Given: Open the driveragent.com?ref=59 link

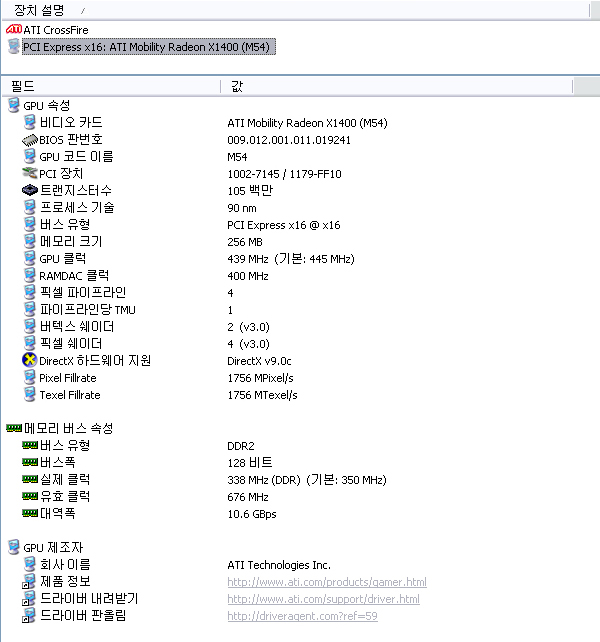Looking at the screenshot, I should click(x=302, y=616).
